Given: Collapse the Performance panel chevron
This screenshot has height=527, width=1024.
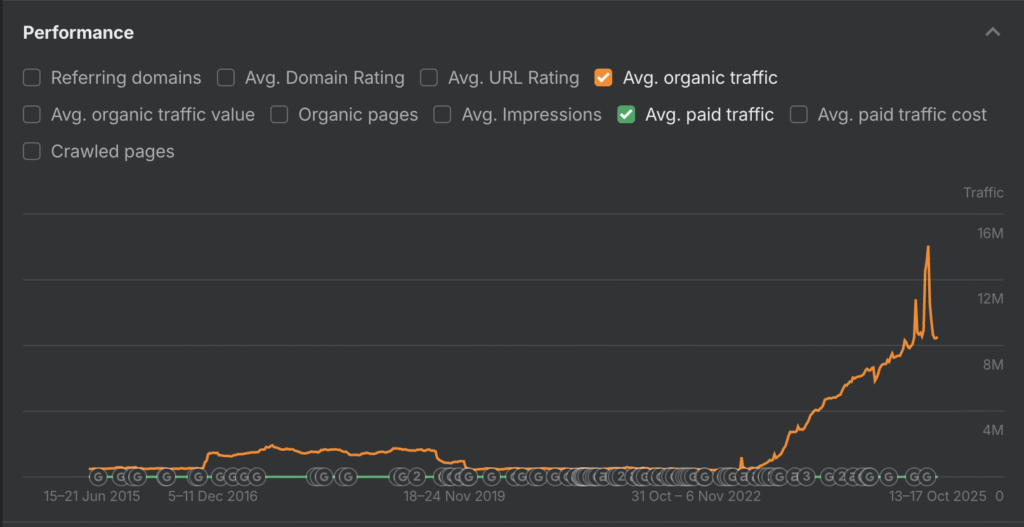Looking at the screenshot, I should click(x=992, y=32).
